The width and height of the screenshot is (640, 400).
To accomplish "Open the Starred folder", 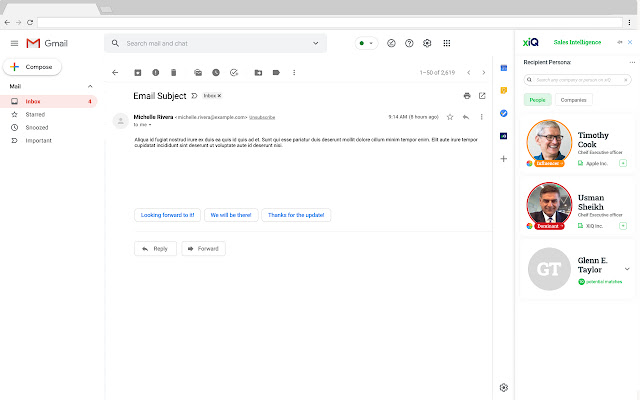I will [x=35, y=115].
